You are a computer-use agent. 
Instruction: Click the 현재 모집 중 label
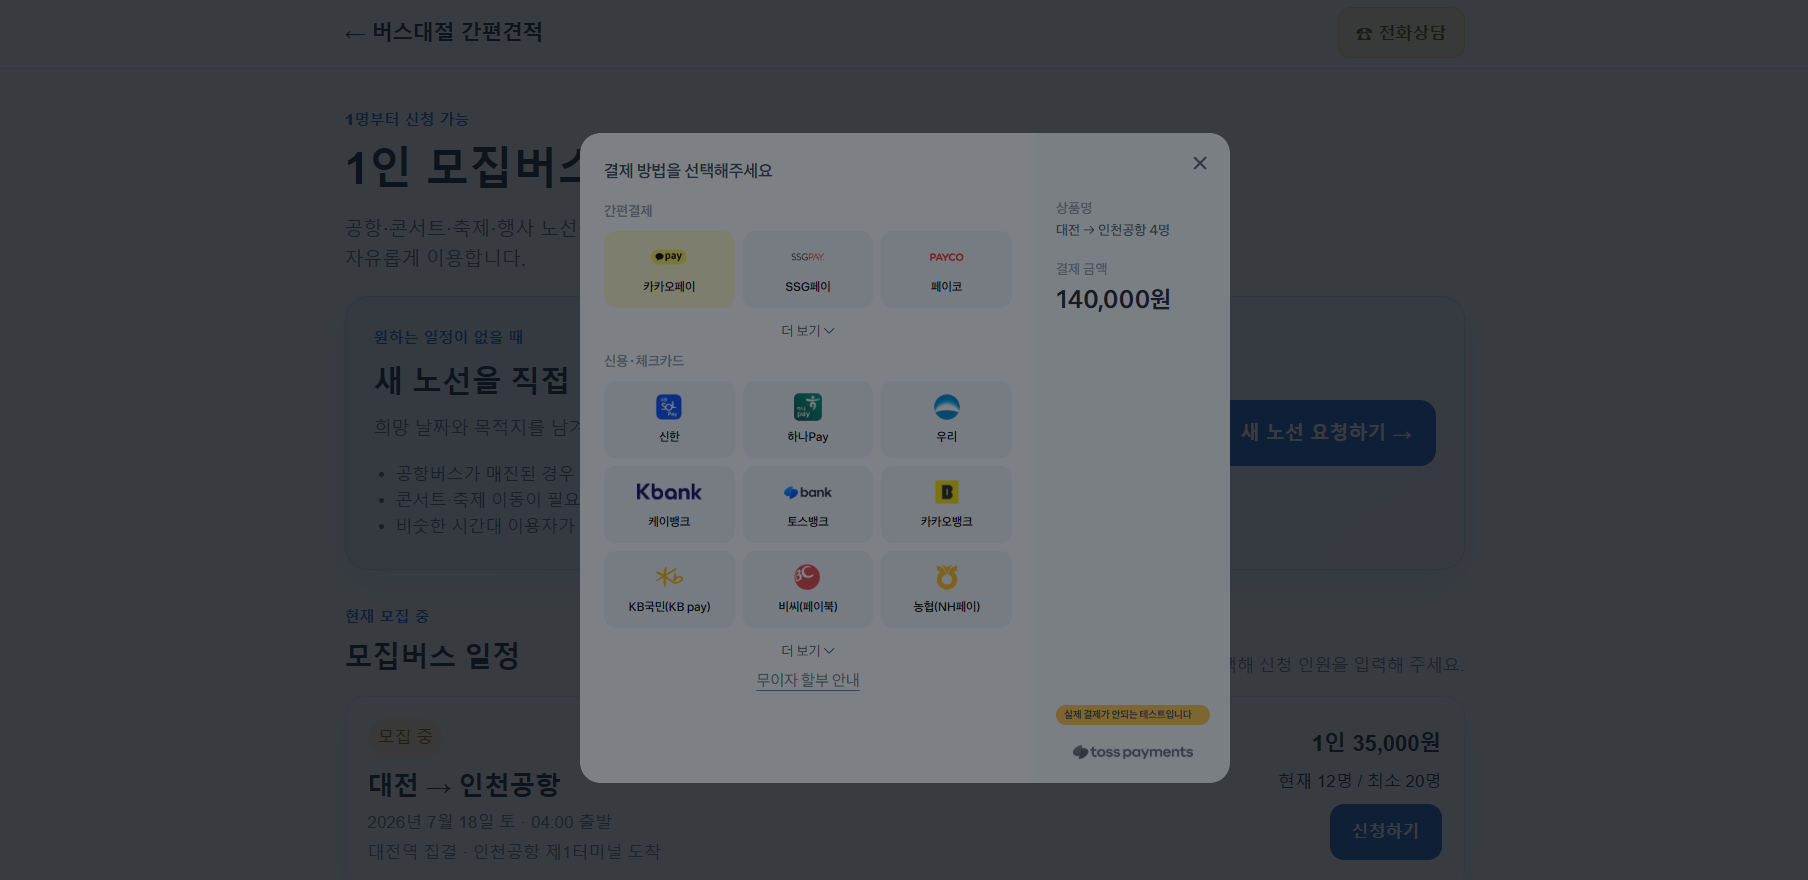[387, 616]
